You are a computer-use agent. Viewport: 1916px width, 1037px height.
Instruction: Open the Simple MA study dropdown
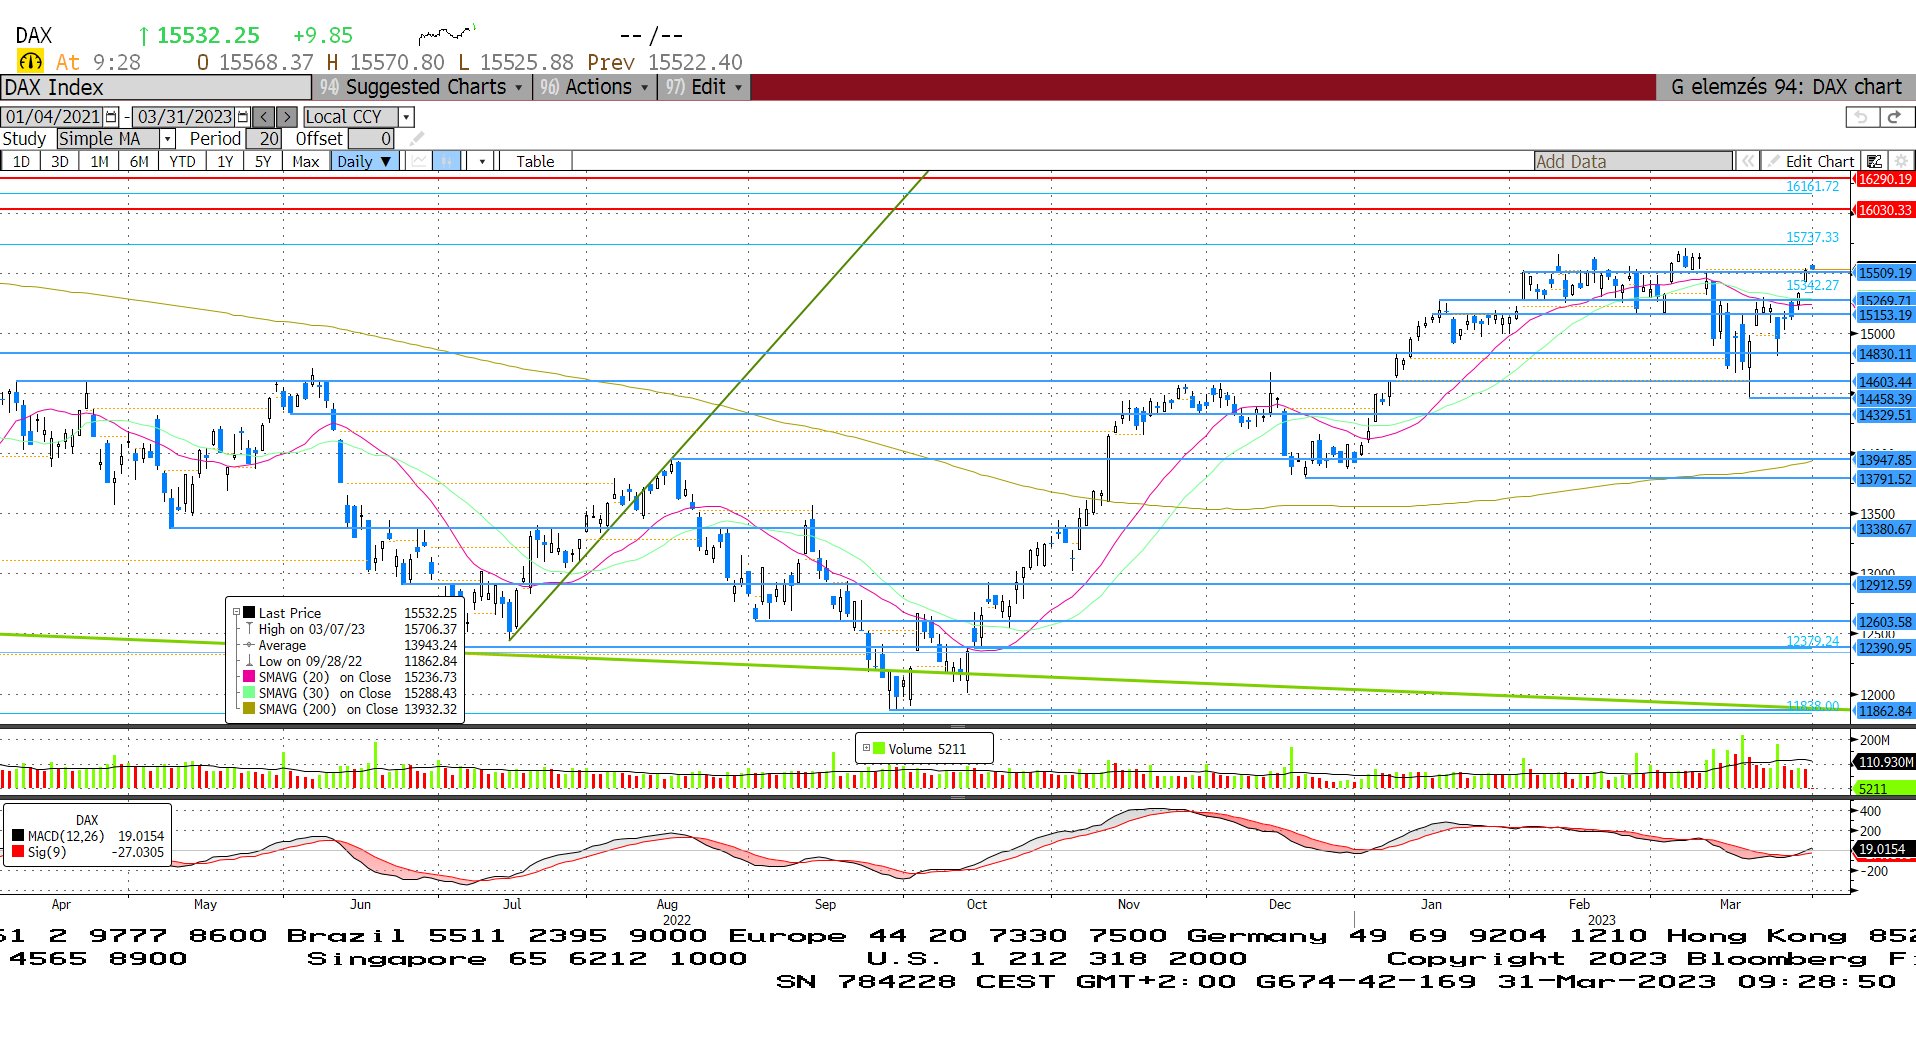(168, 139)
